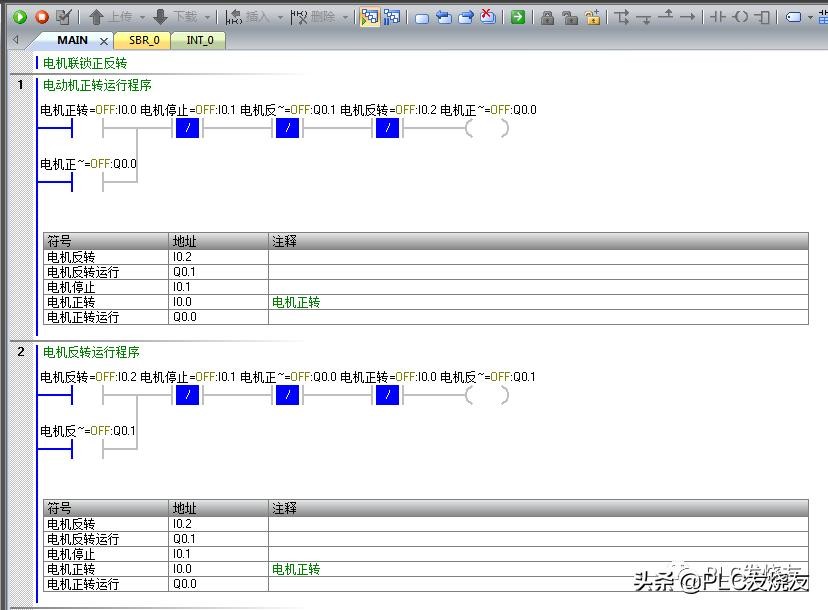Click the closed padlock icon
The width and height of the screenshot is (828, 610).
(547, 17)
